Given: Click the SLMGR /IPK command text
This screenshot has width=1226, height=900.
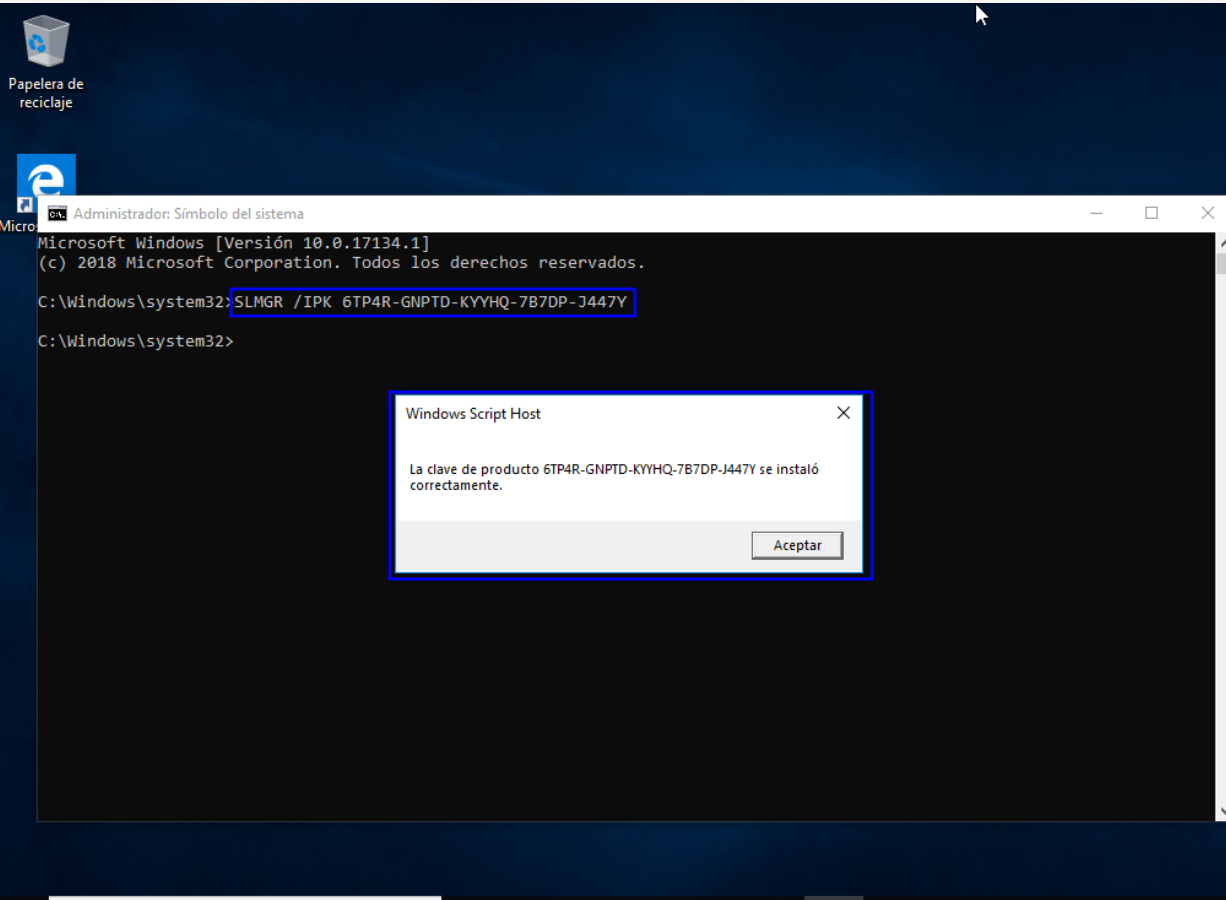Looking at the screenshot, I should point(432,301).
